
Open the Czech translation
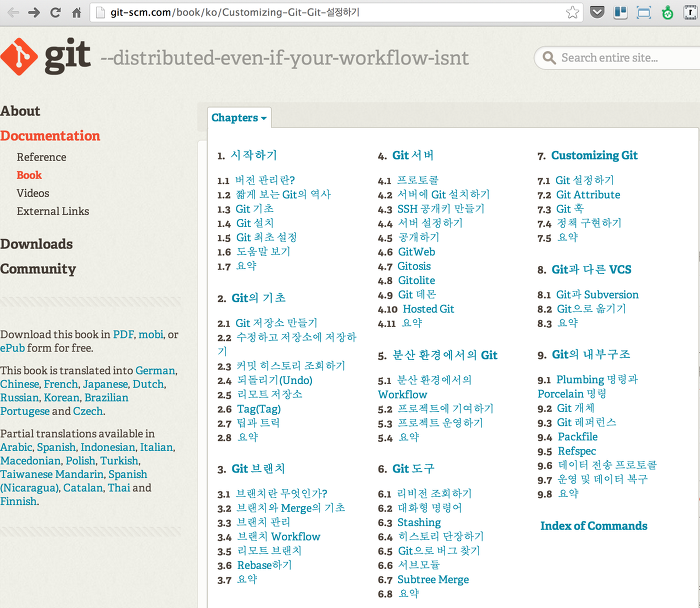click(x=88, y=411)
